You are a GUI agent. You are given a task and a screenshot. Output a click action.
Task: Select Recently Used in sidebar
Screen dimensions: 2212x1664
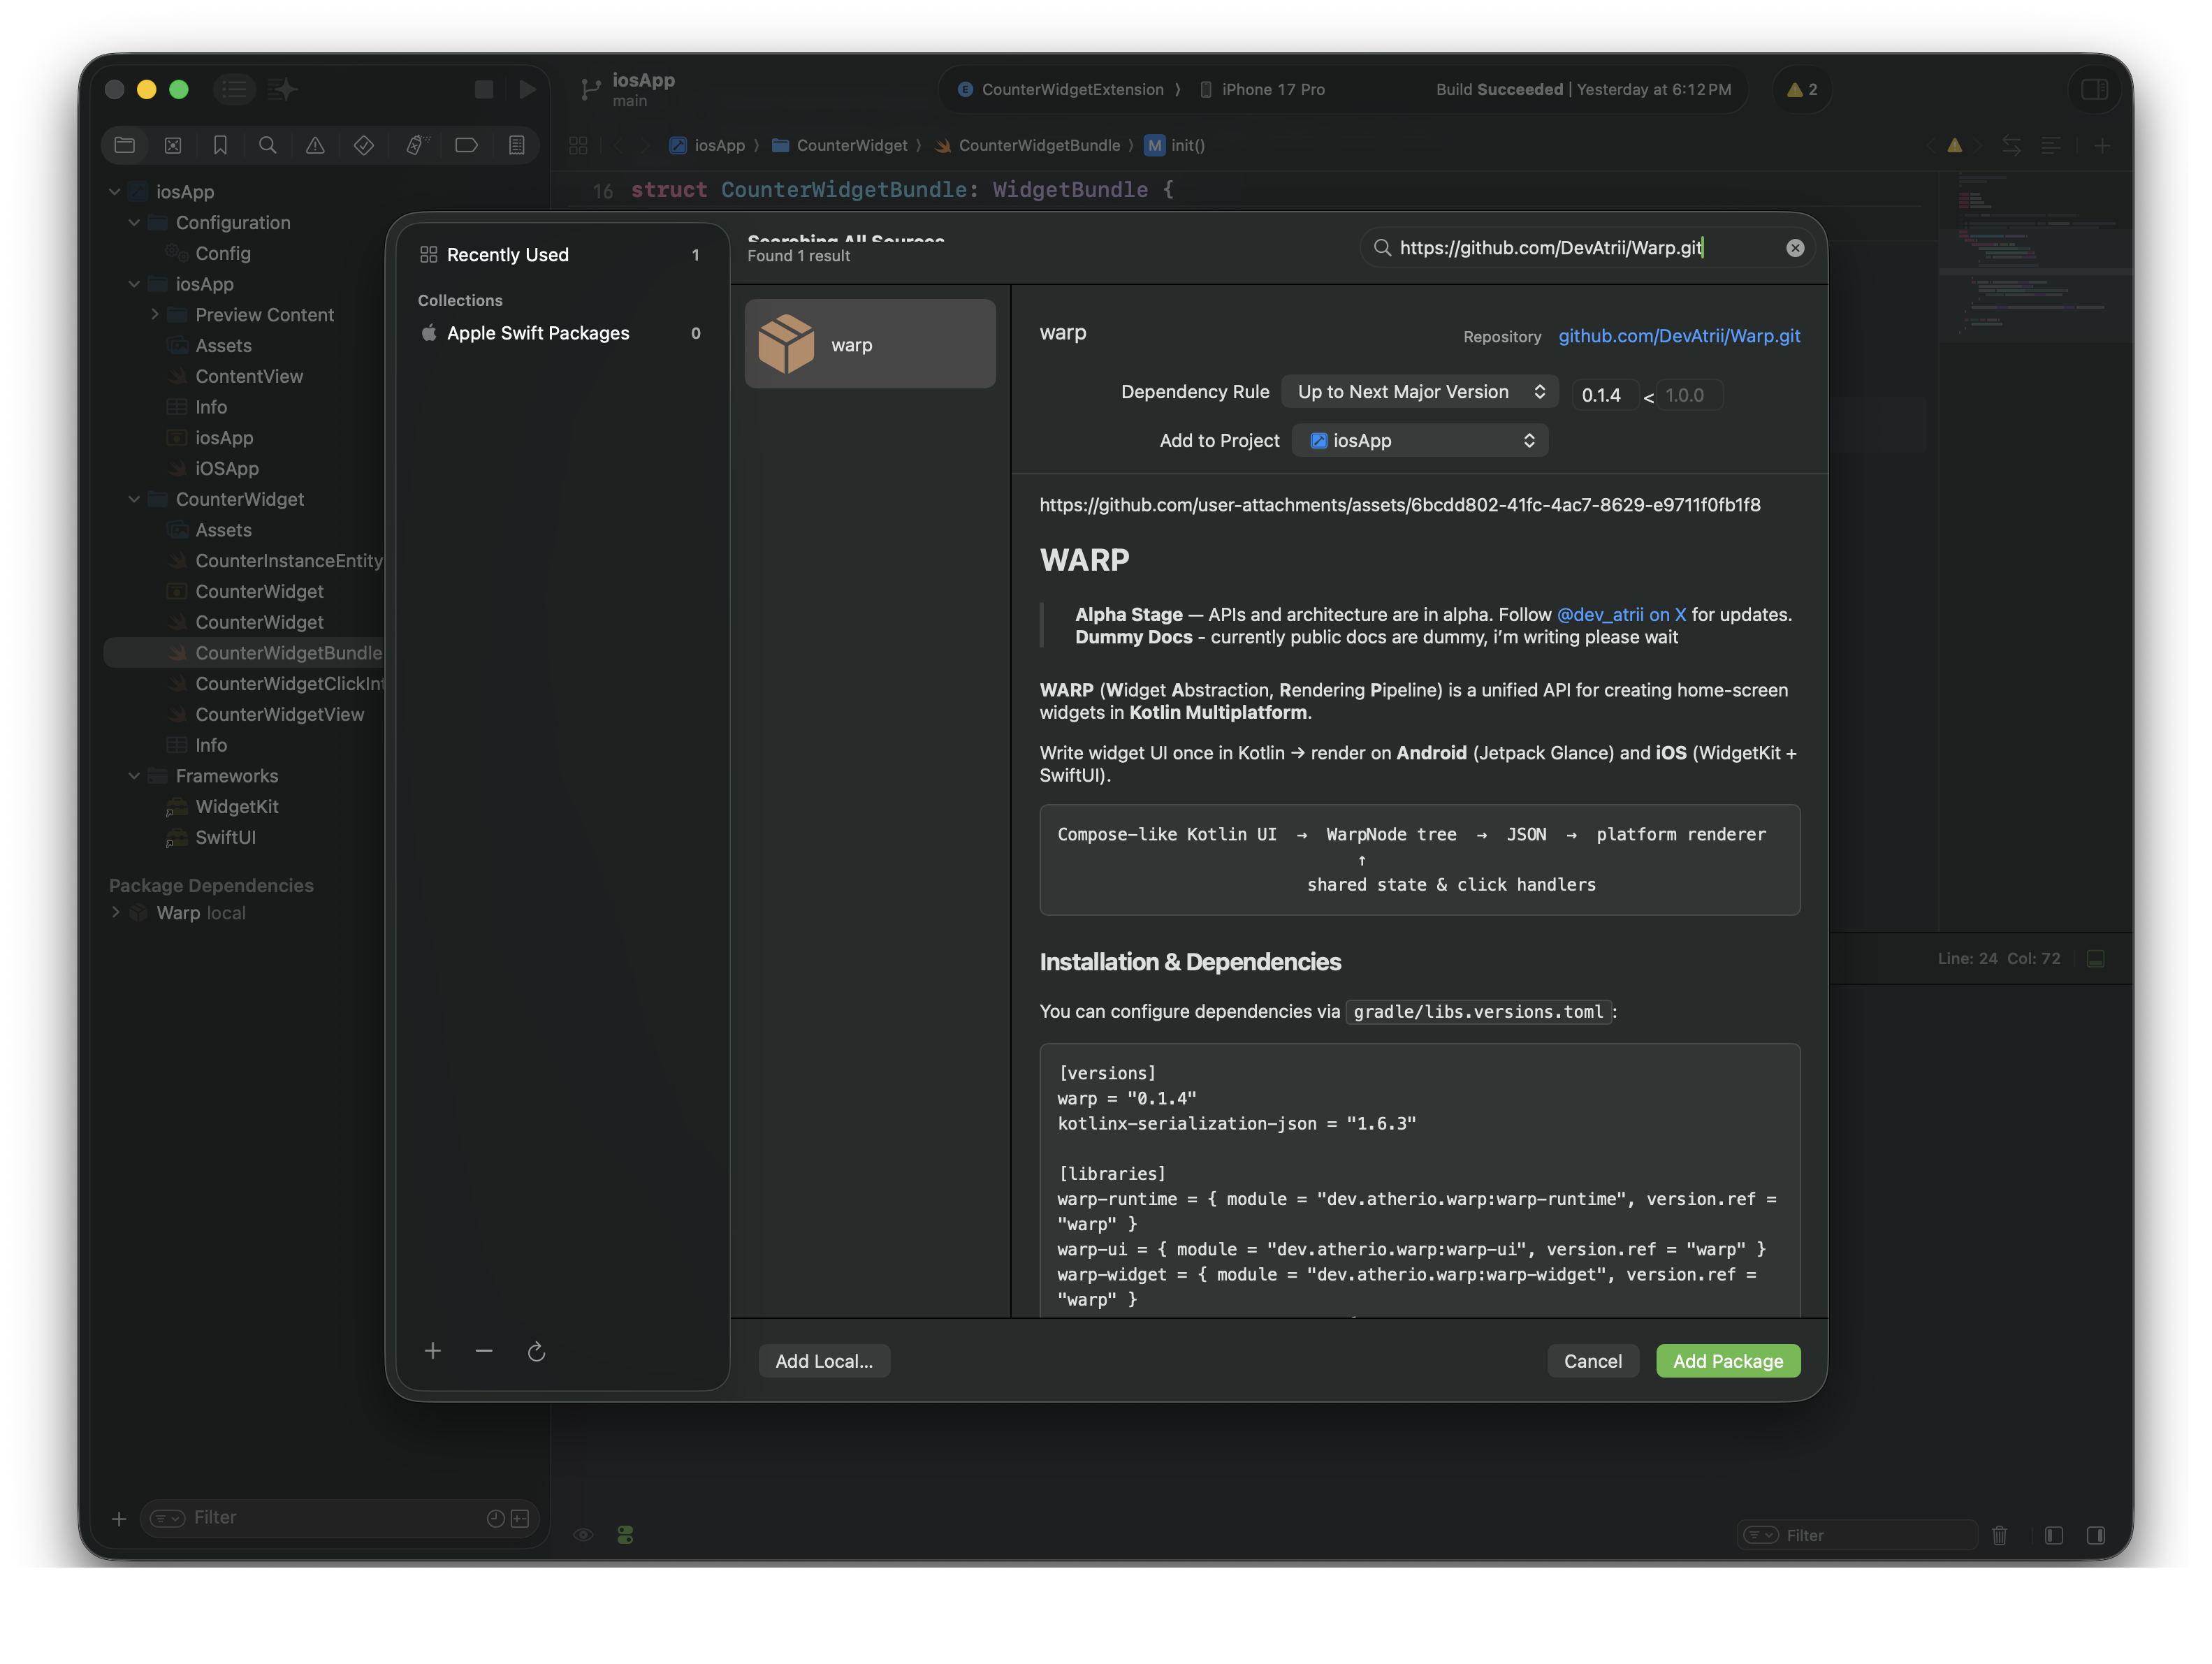562,255
